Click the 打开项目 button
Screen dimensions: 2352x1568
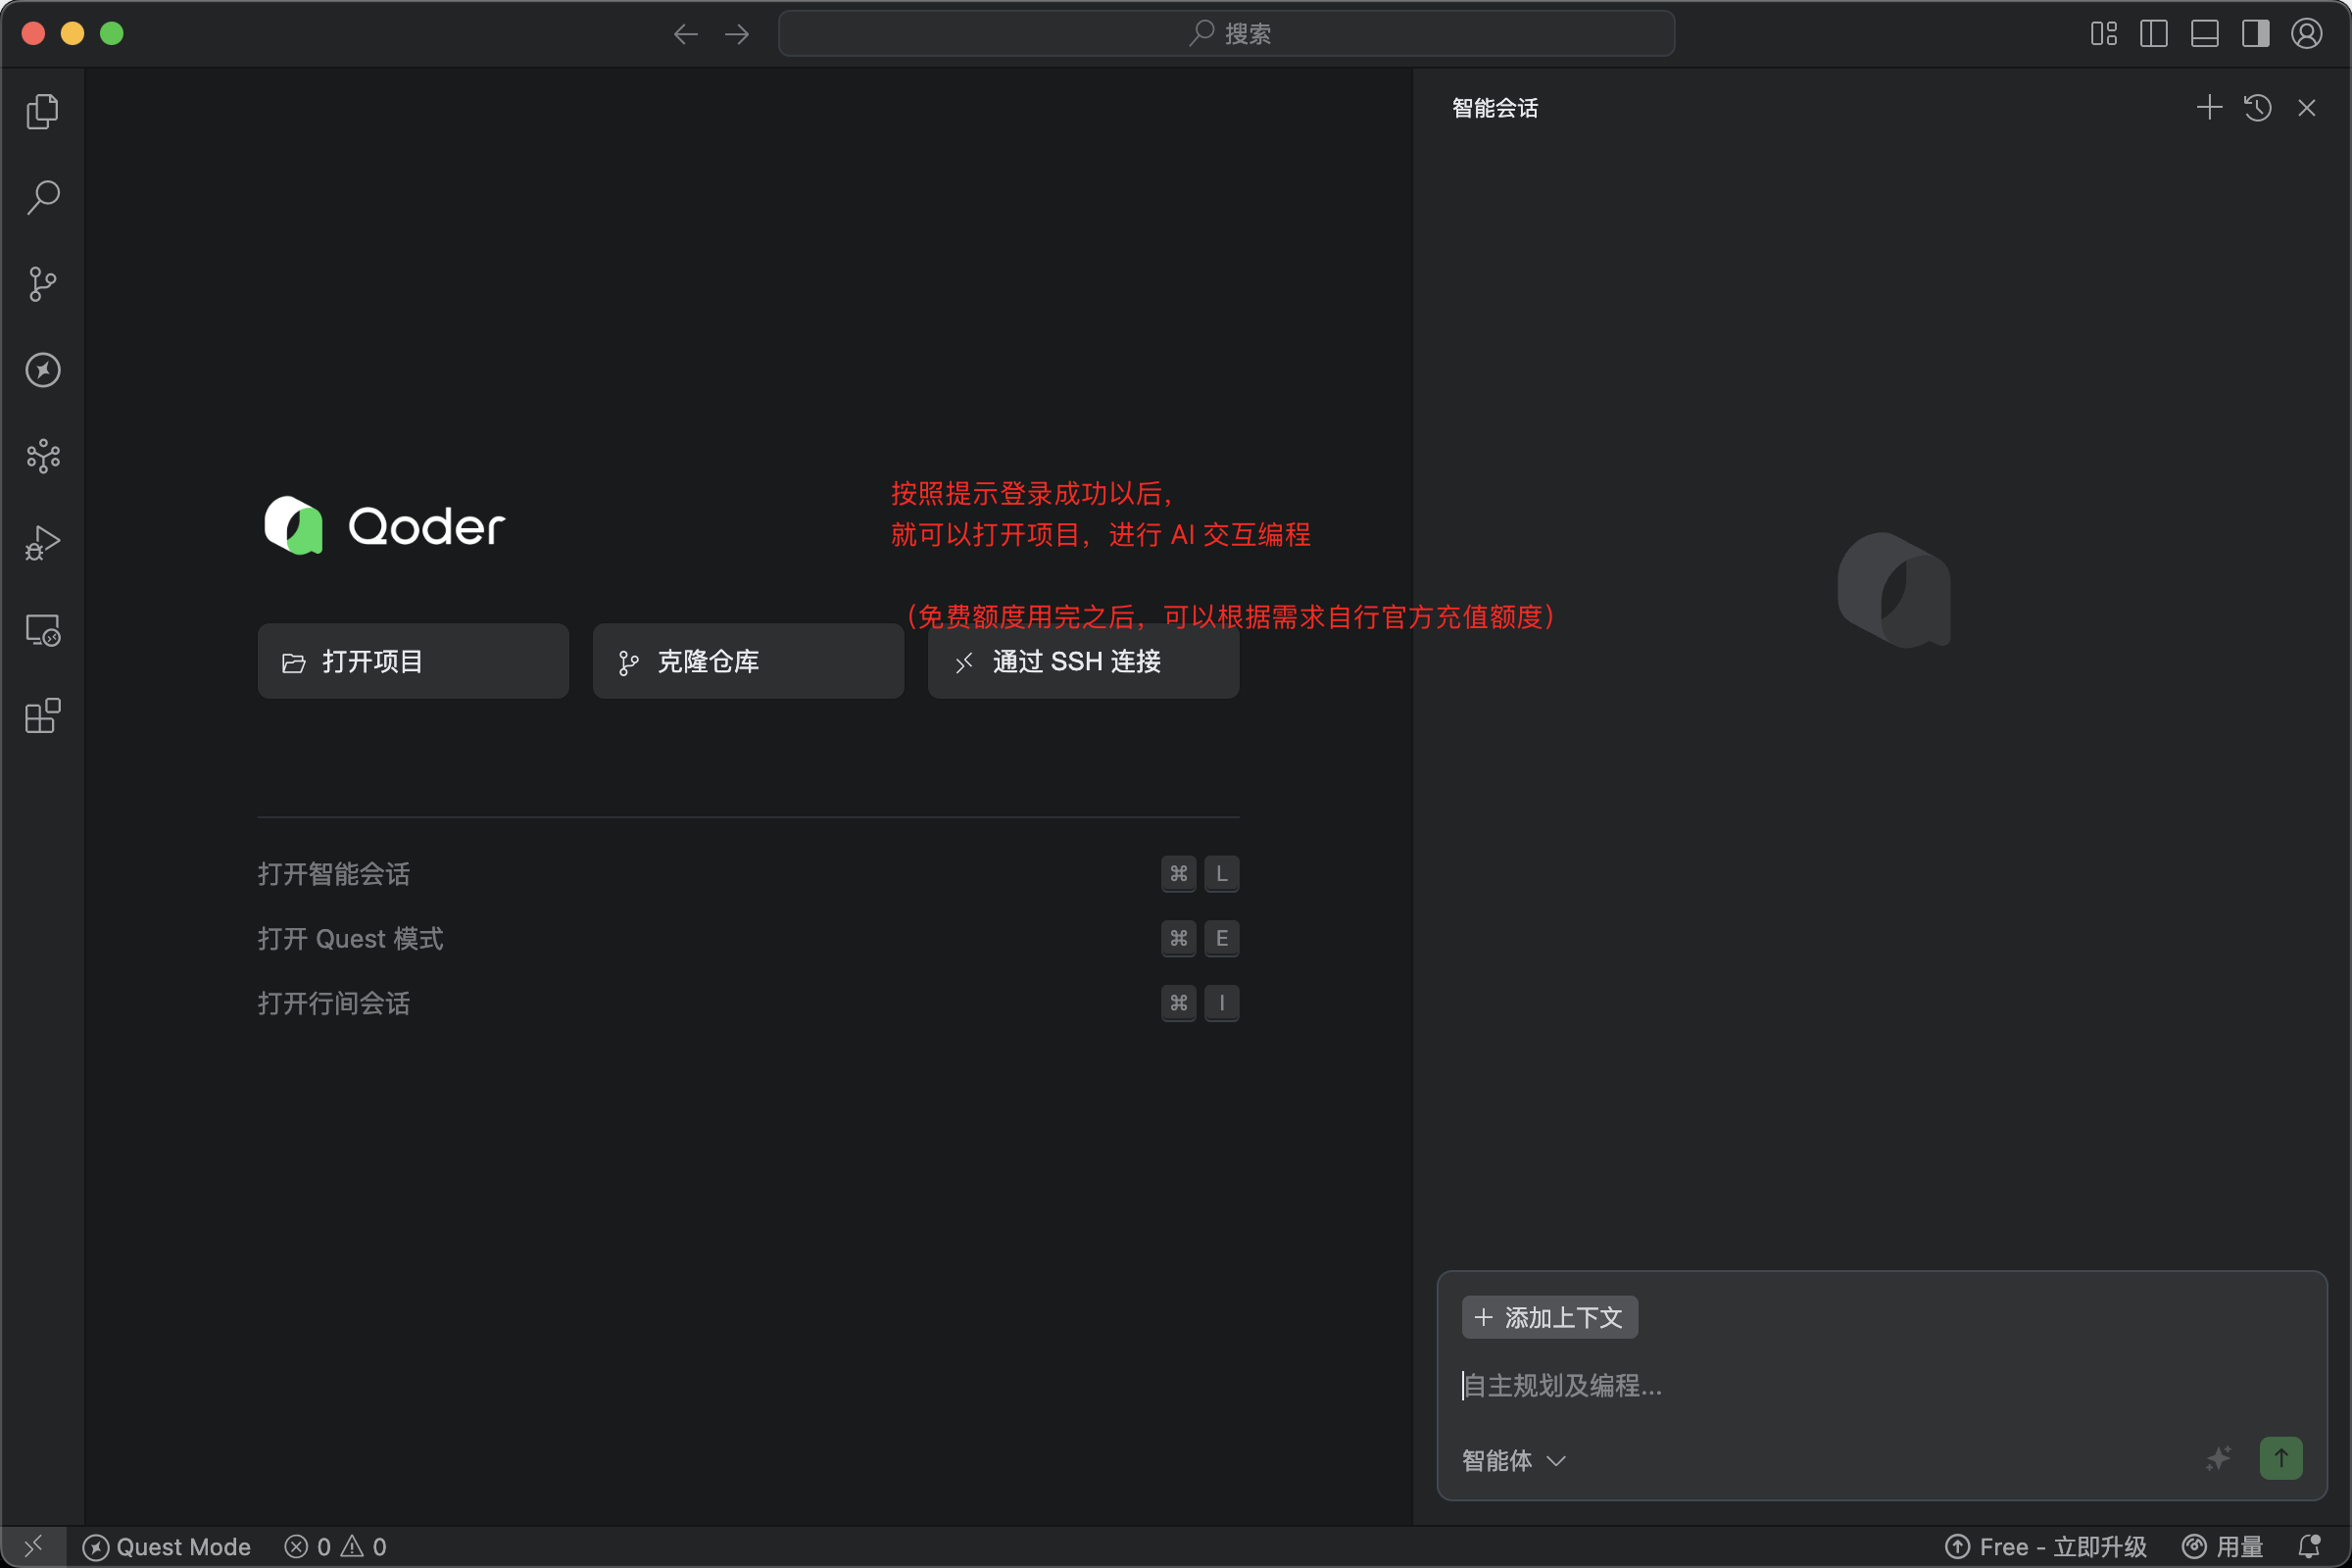coord(413,661)
